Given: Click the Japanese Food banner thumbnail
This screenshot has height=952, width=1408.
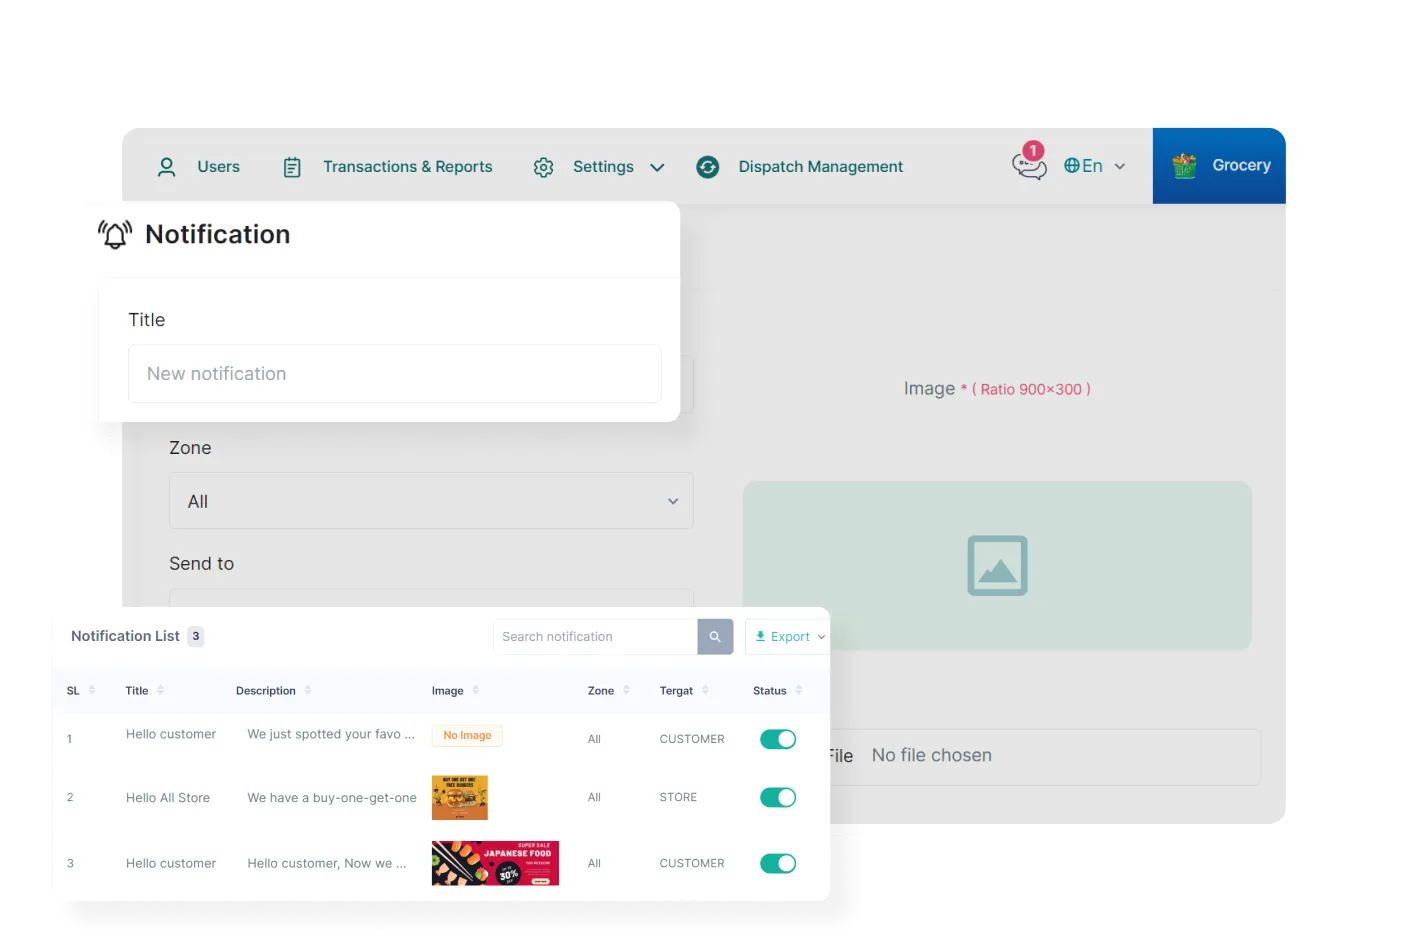Looking at the screenshot, I should click(495, 863).
